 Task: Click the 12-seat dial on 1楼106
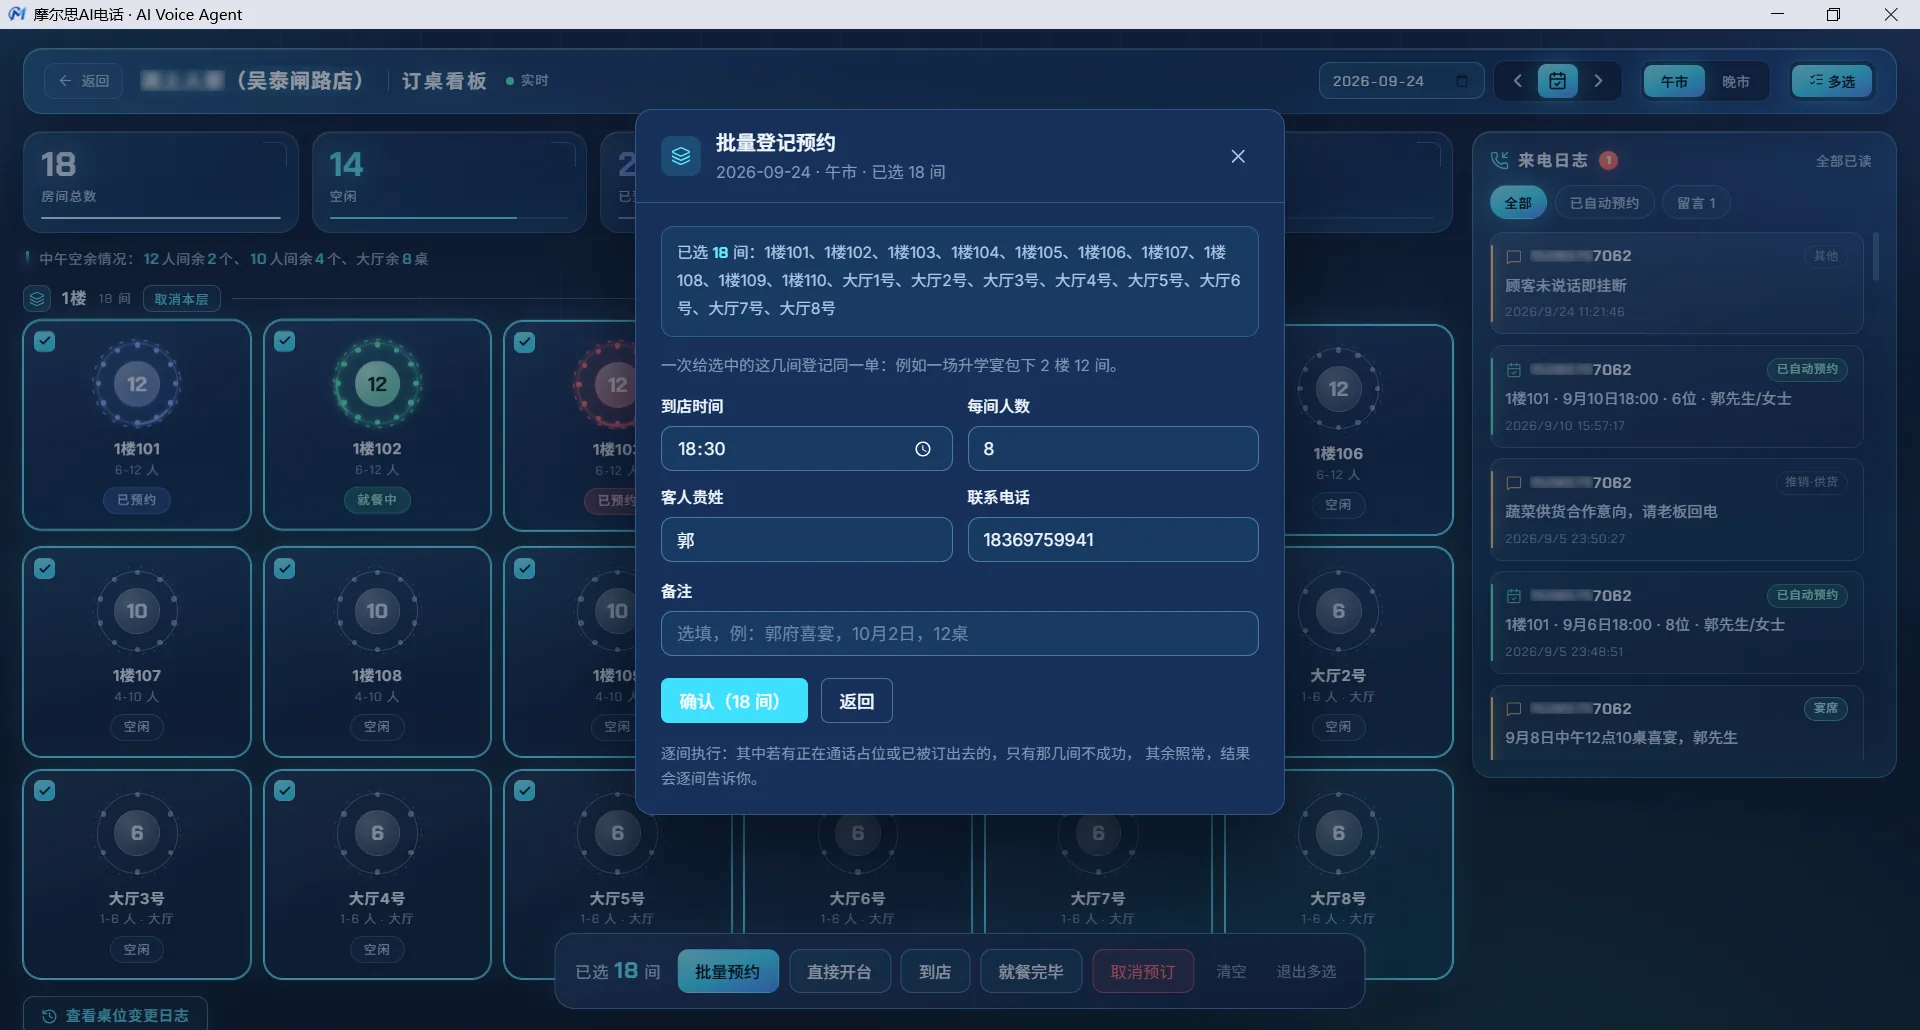pos(1338,389)
